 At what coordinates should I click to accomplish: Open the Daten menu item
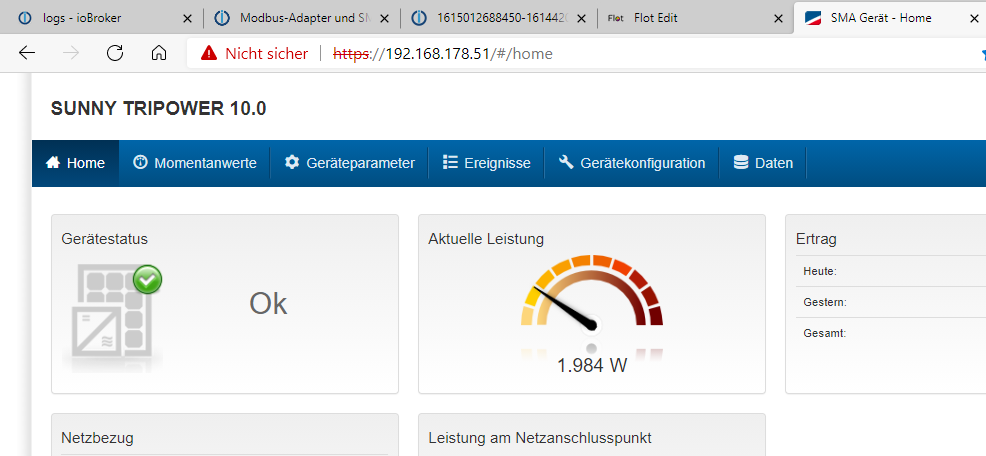point(763,164)
